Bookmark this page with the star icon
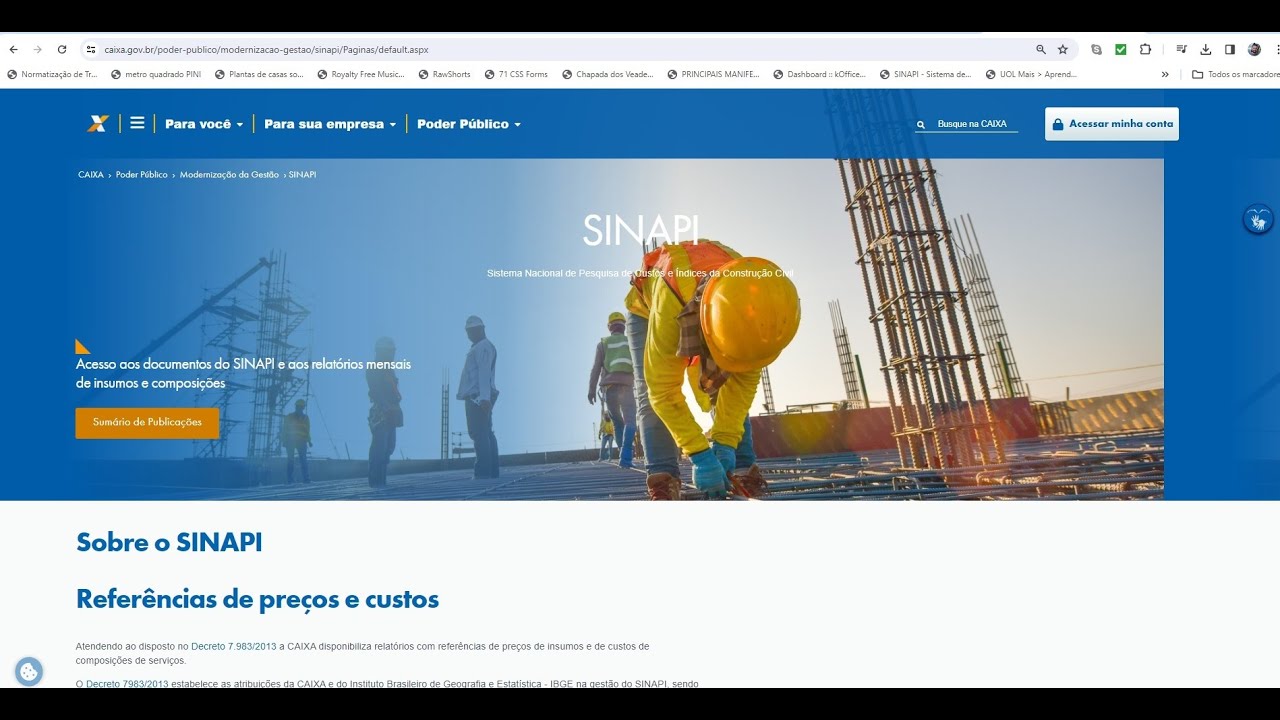 (x=1063, y=49)
